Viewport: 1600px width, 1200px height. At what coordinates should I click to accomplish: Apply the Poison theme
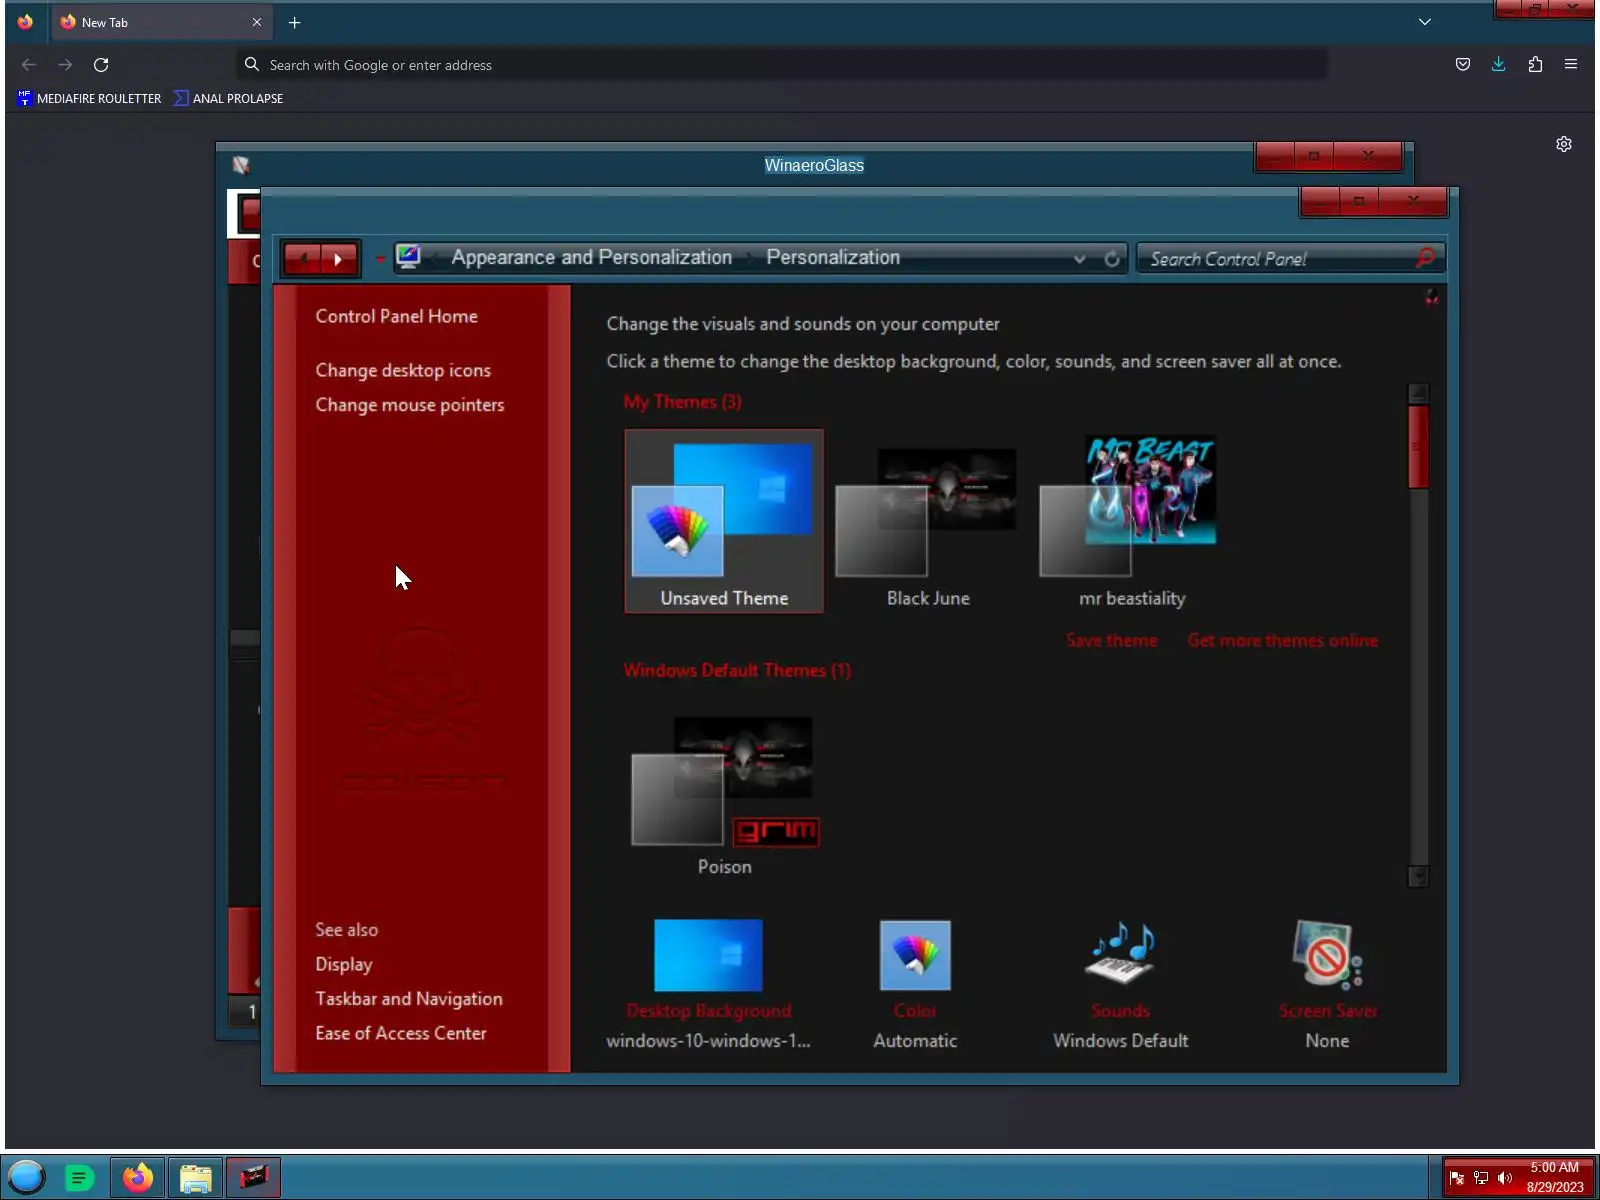tap(724, 792)
